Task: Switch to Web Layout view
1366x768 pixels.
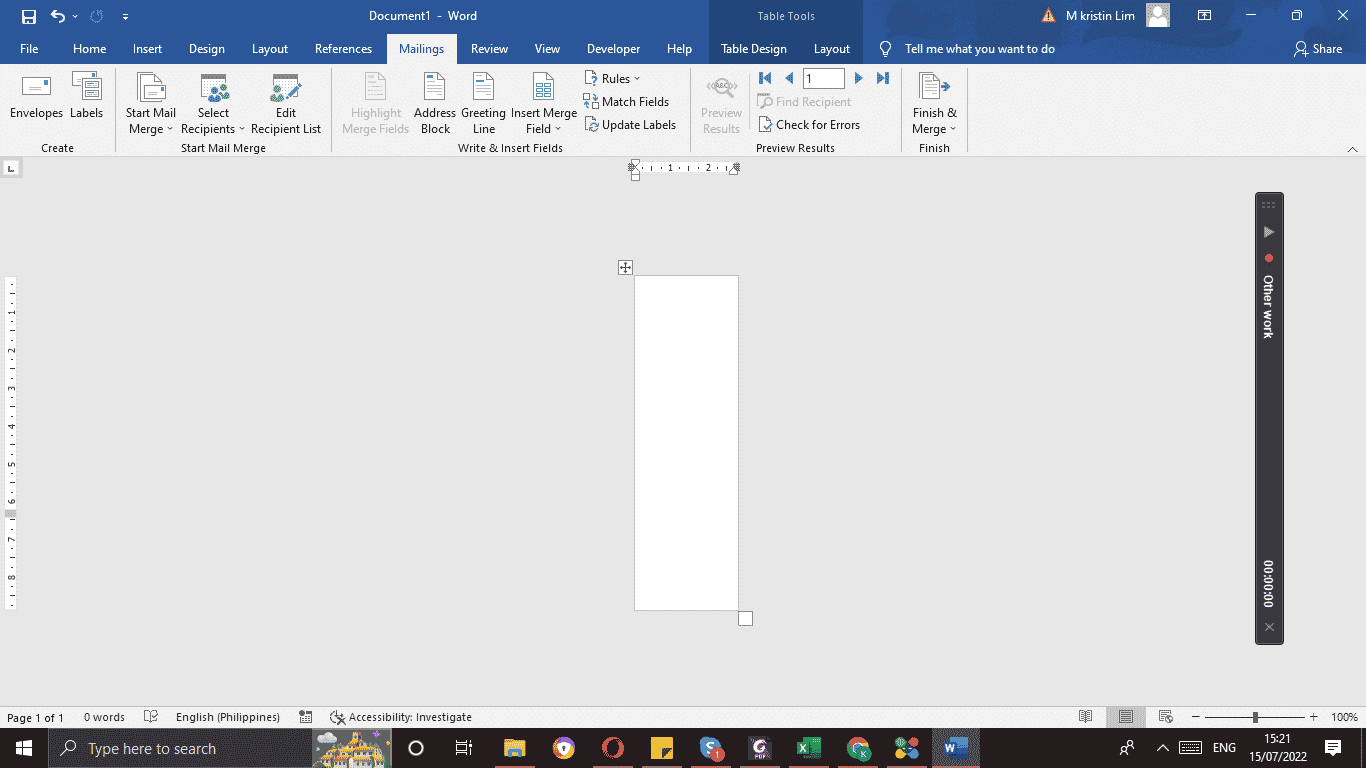Action: point(1165,717)
